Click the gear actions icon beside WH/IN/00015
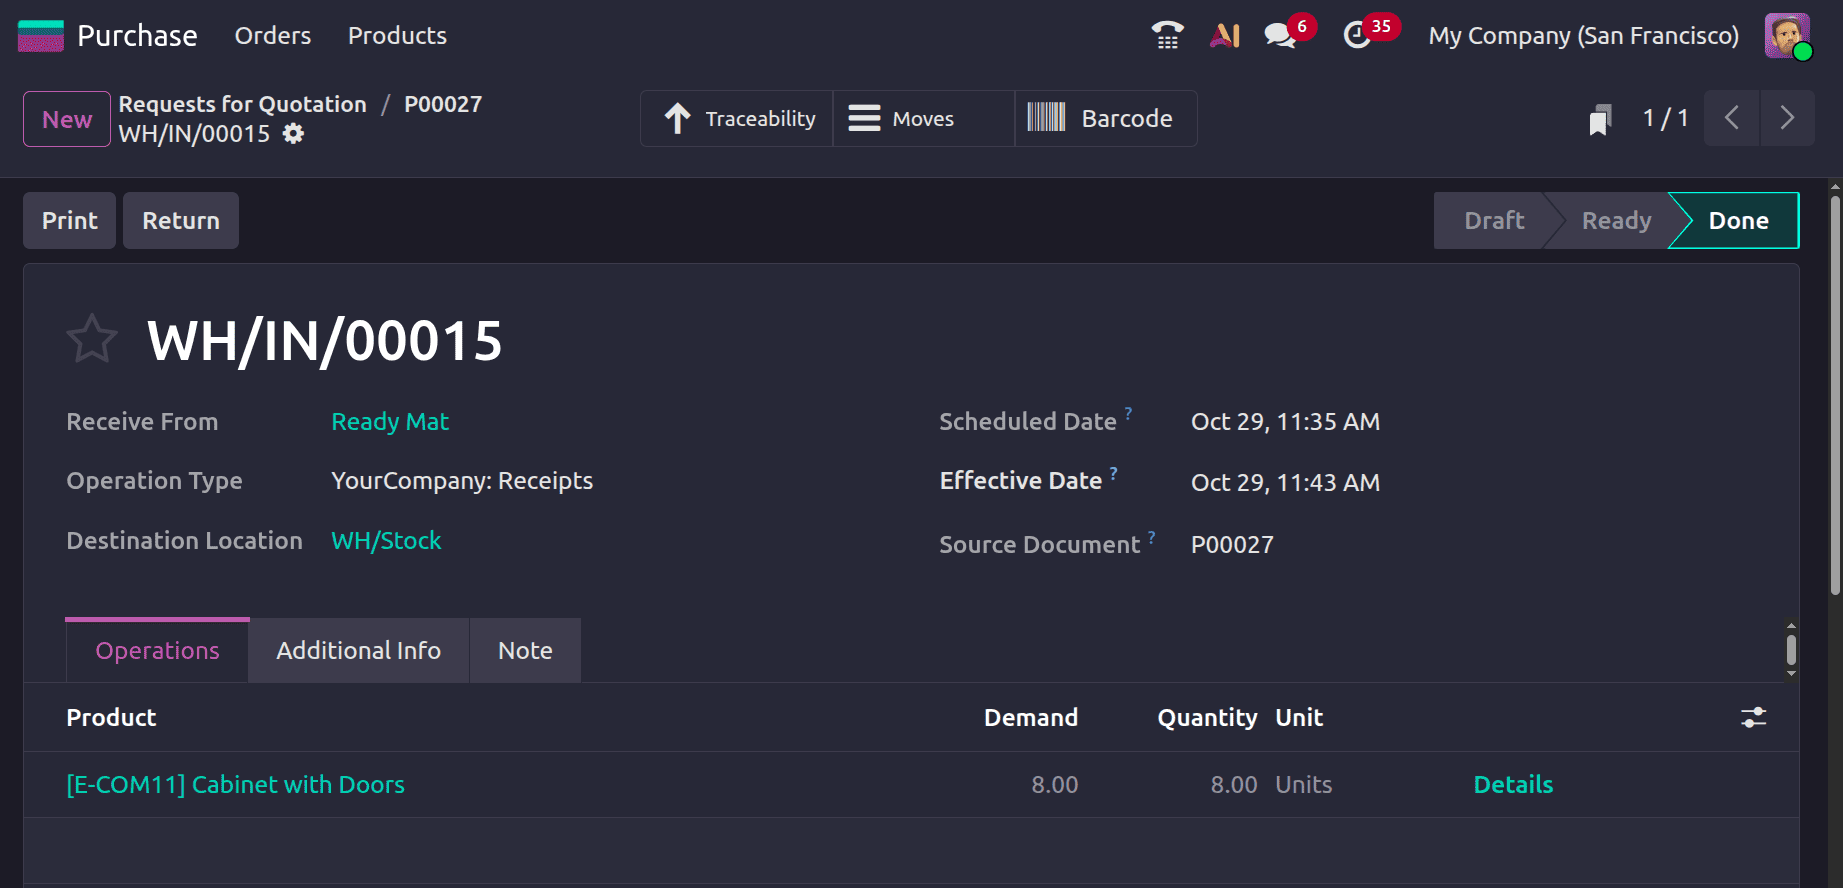1843x888 pixels. (x=293, y=134)
